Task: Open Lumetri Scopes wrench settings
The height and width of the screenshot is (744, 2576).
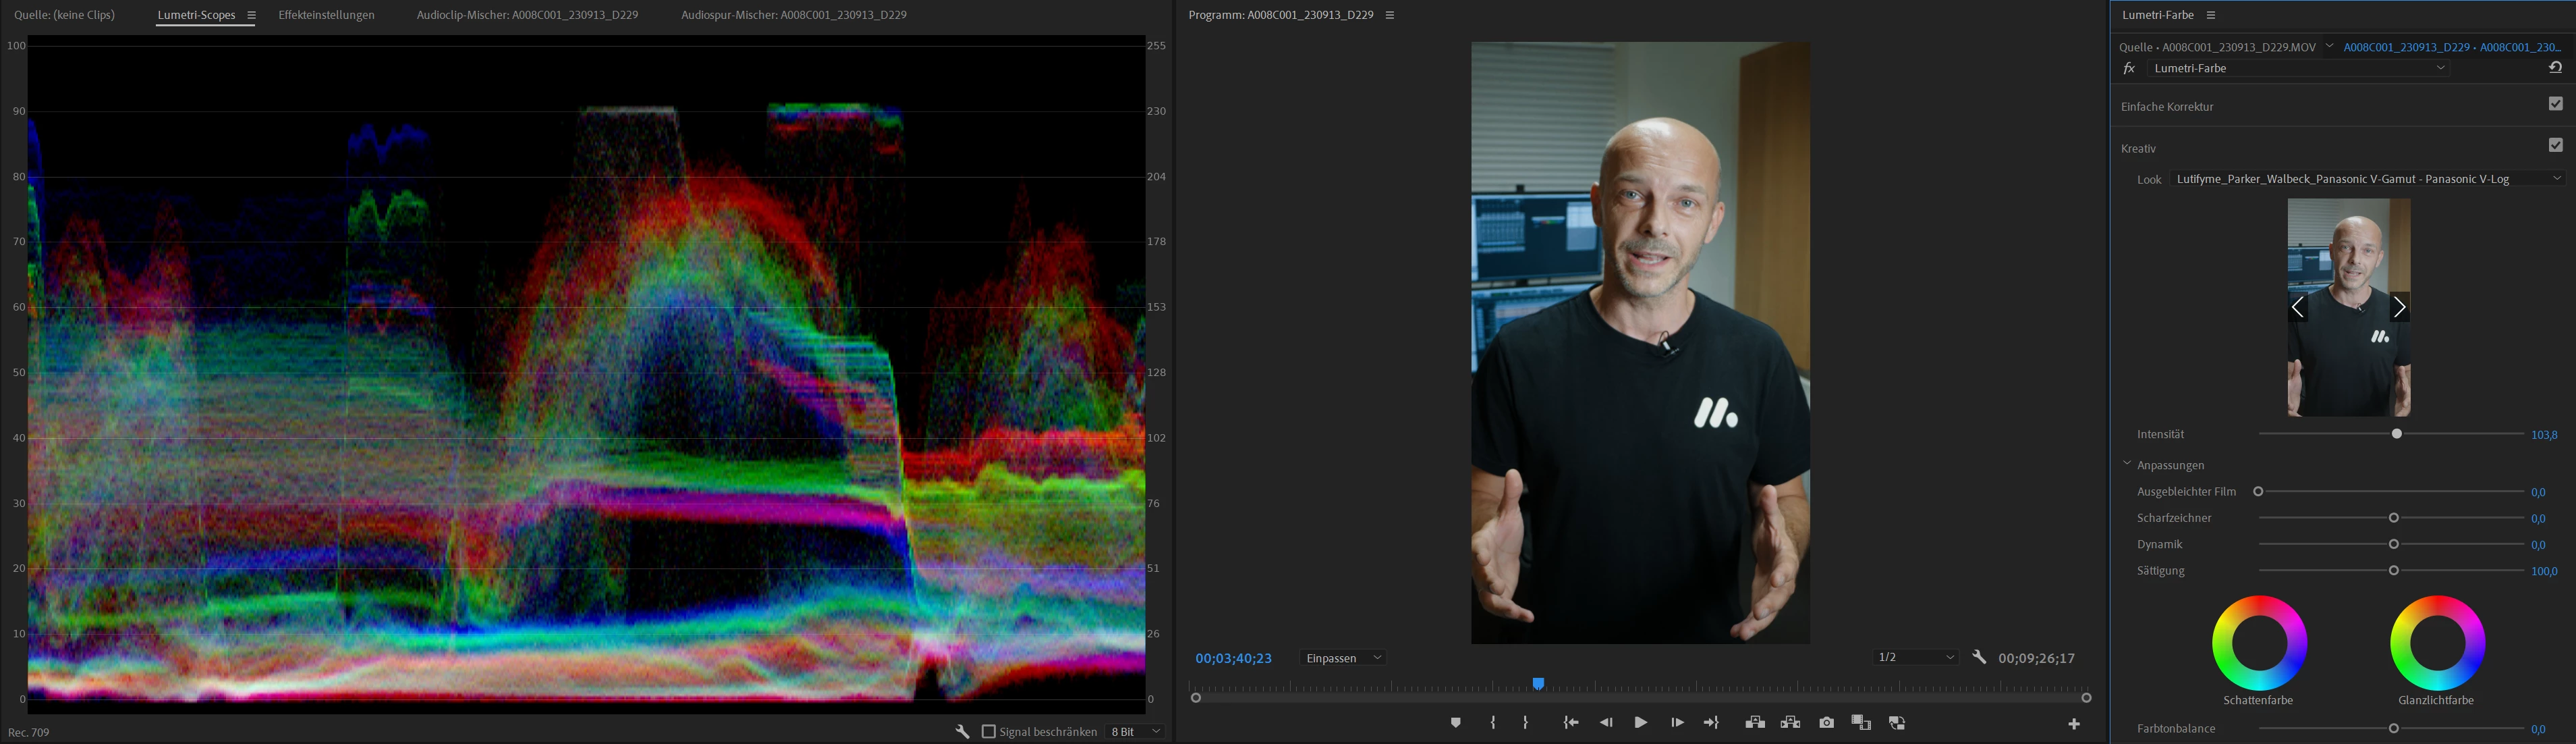Action: coord(962,732)
